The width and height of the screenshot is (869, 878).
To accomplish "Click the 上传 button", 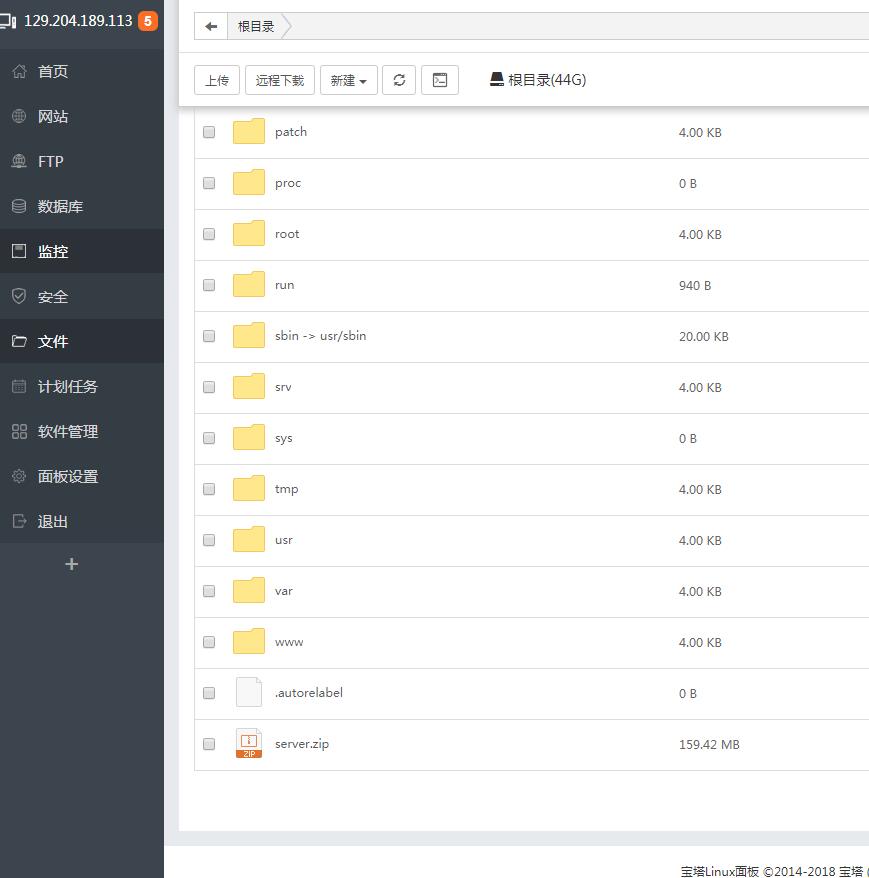I will click(217, 80).
